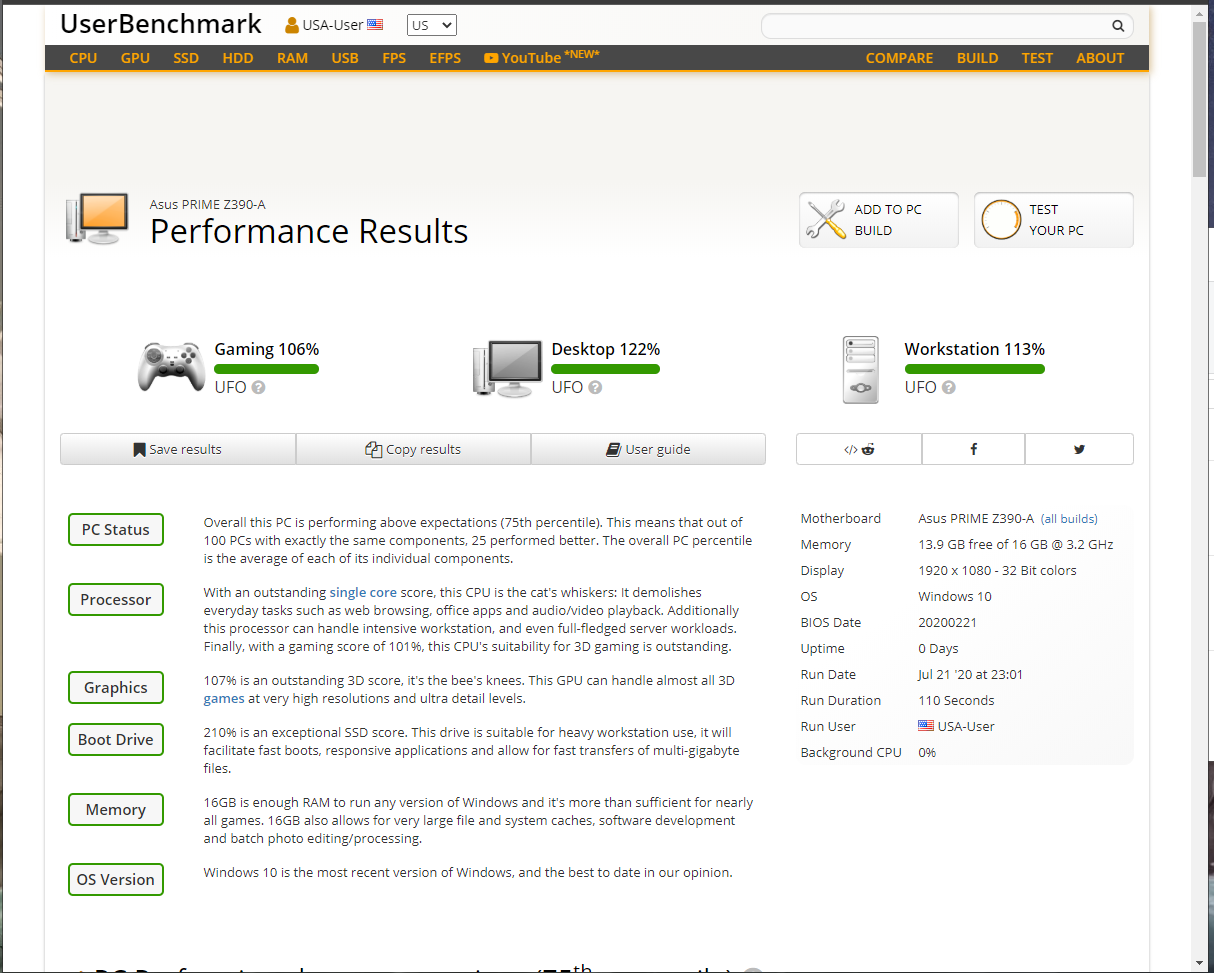
Task: Open the TEST menu
Action: (1037, 58)
